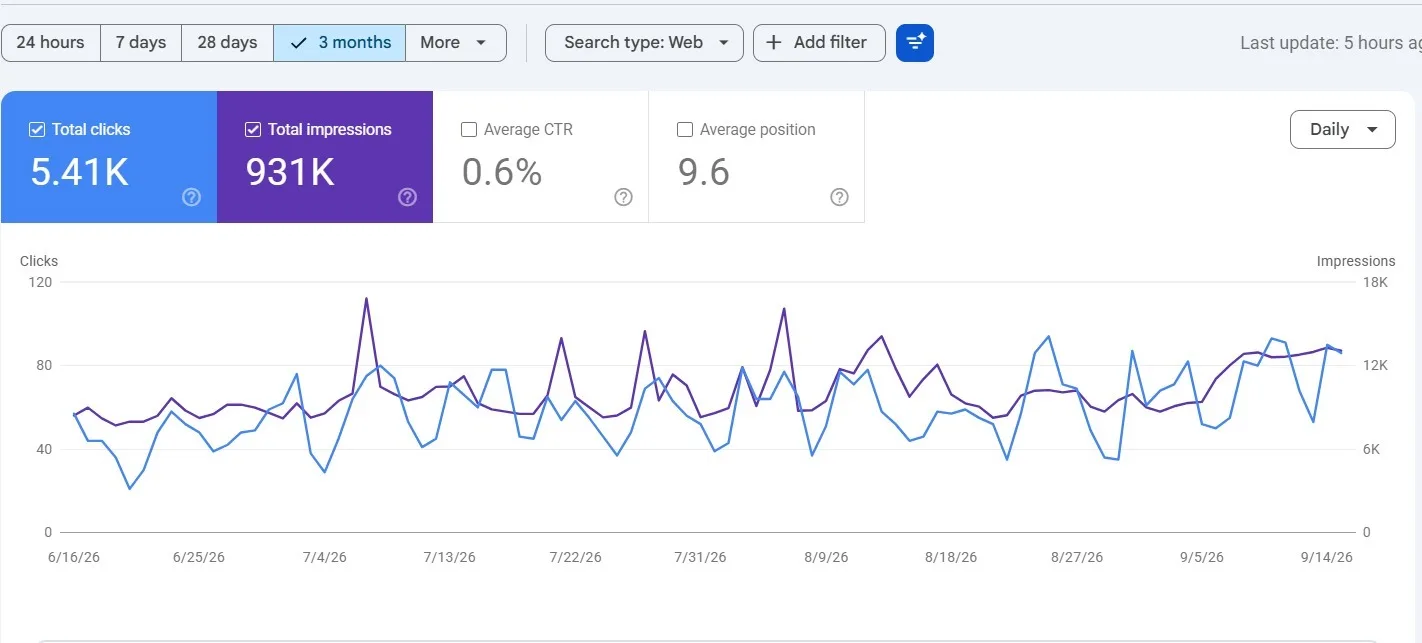Viewport: 1422px width, 643px height.
Task: Click the impressions peak near 7/4/26
Action: [366, 298]
